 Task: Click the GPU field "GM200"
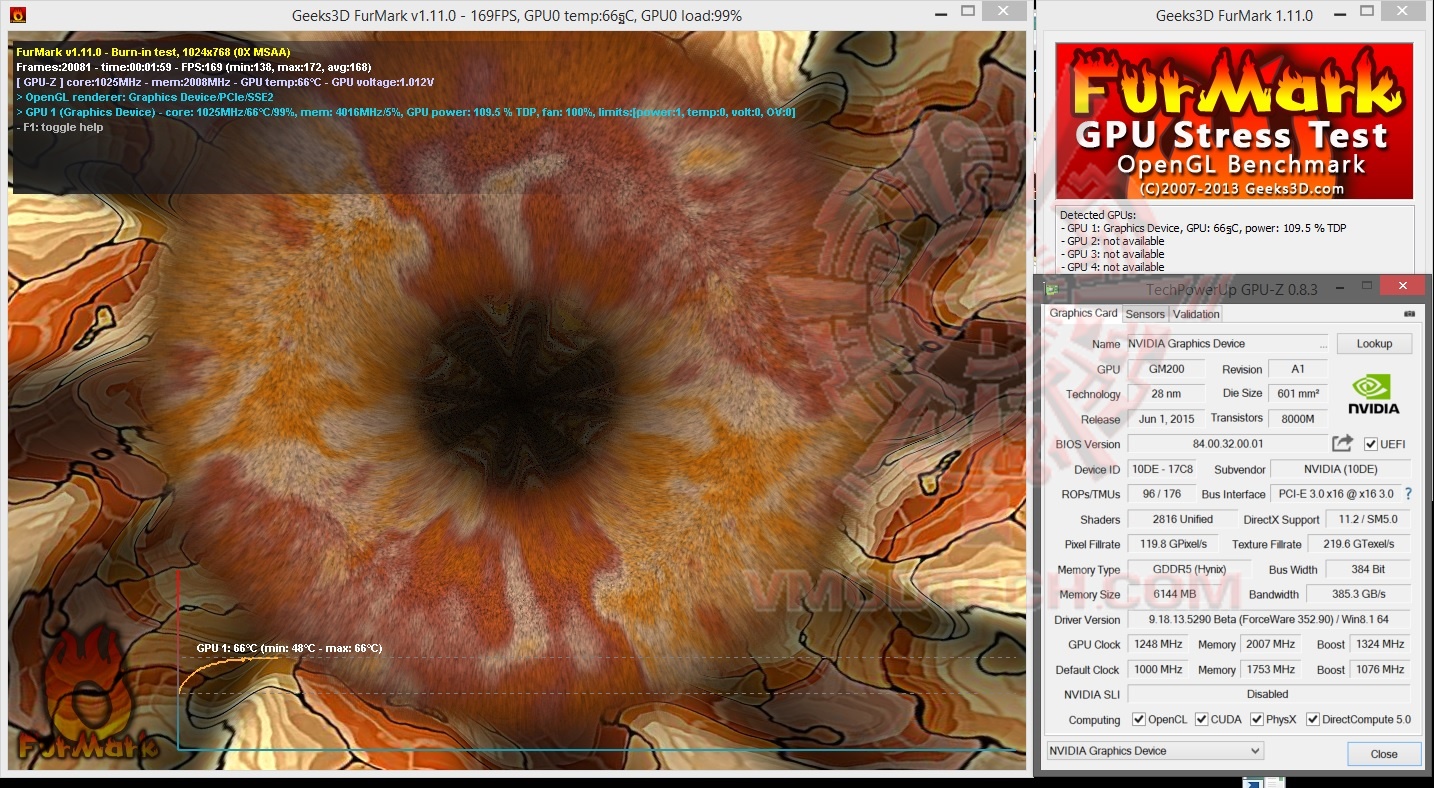click(x=1166, y=369)
